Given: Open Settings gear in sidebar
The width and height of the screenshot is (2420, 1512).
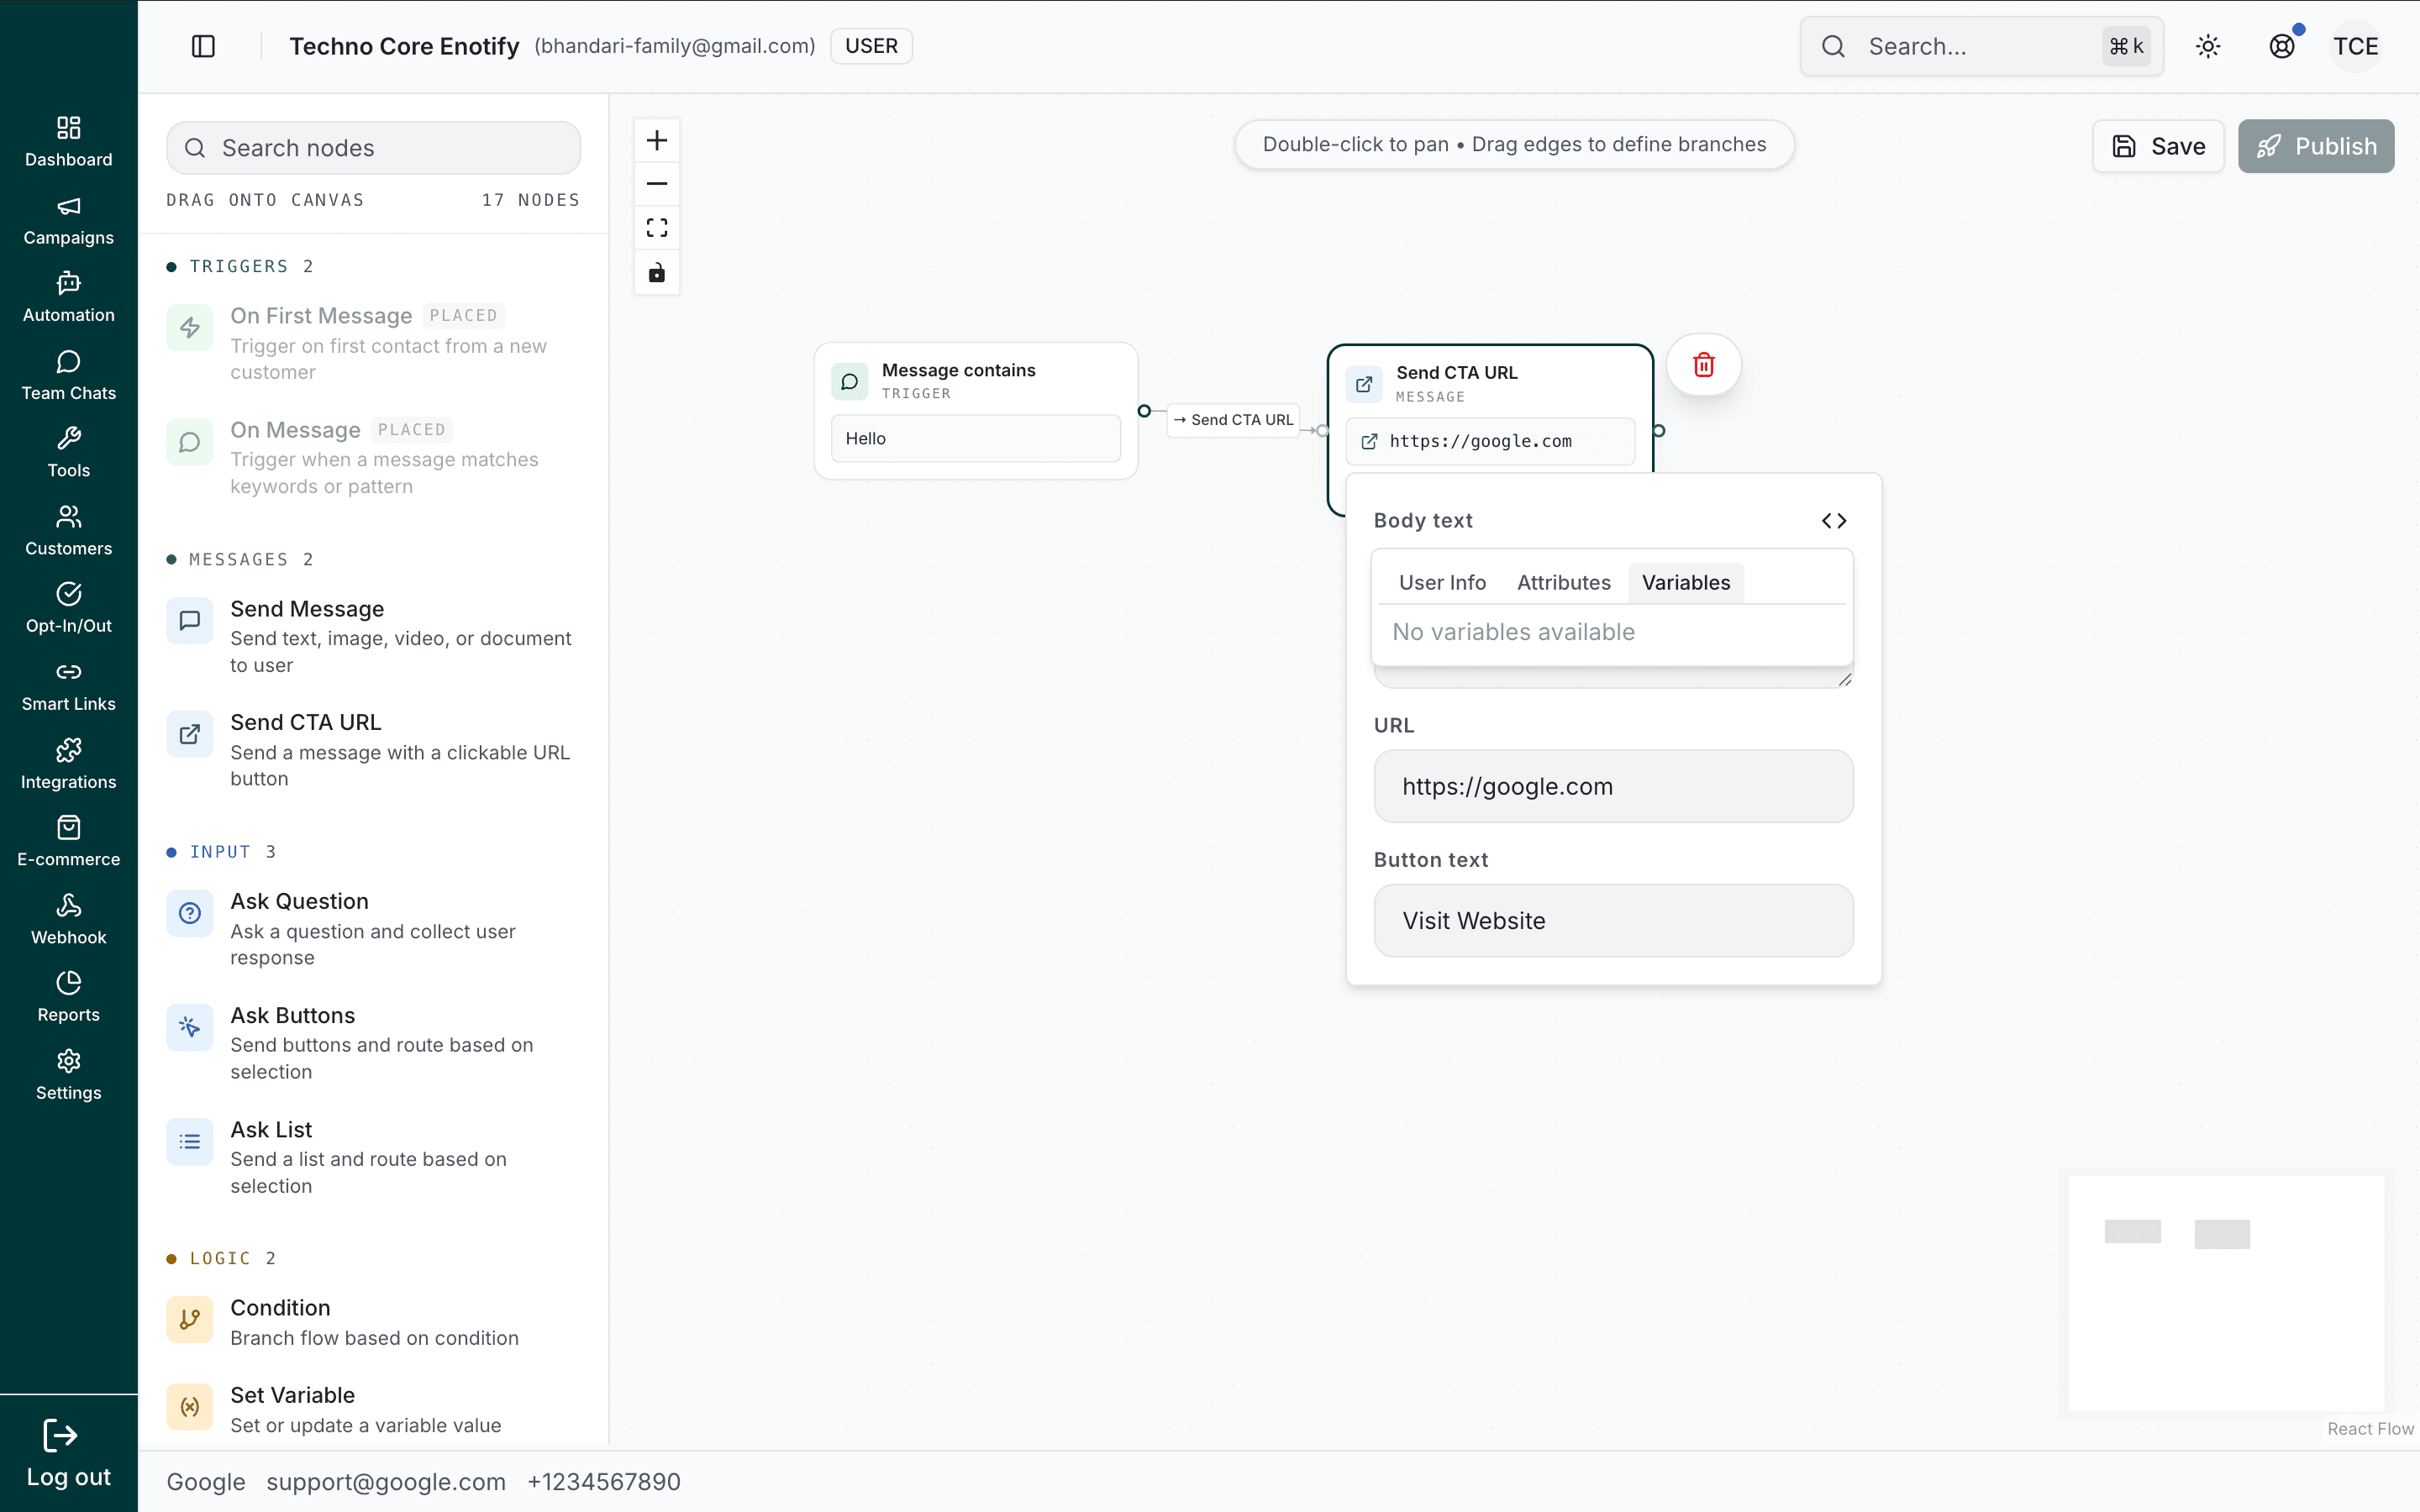Looking at the screenshot, I should 68,1060.
